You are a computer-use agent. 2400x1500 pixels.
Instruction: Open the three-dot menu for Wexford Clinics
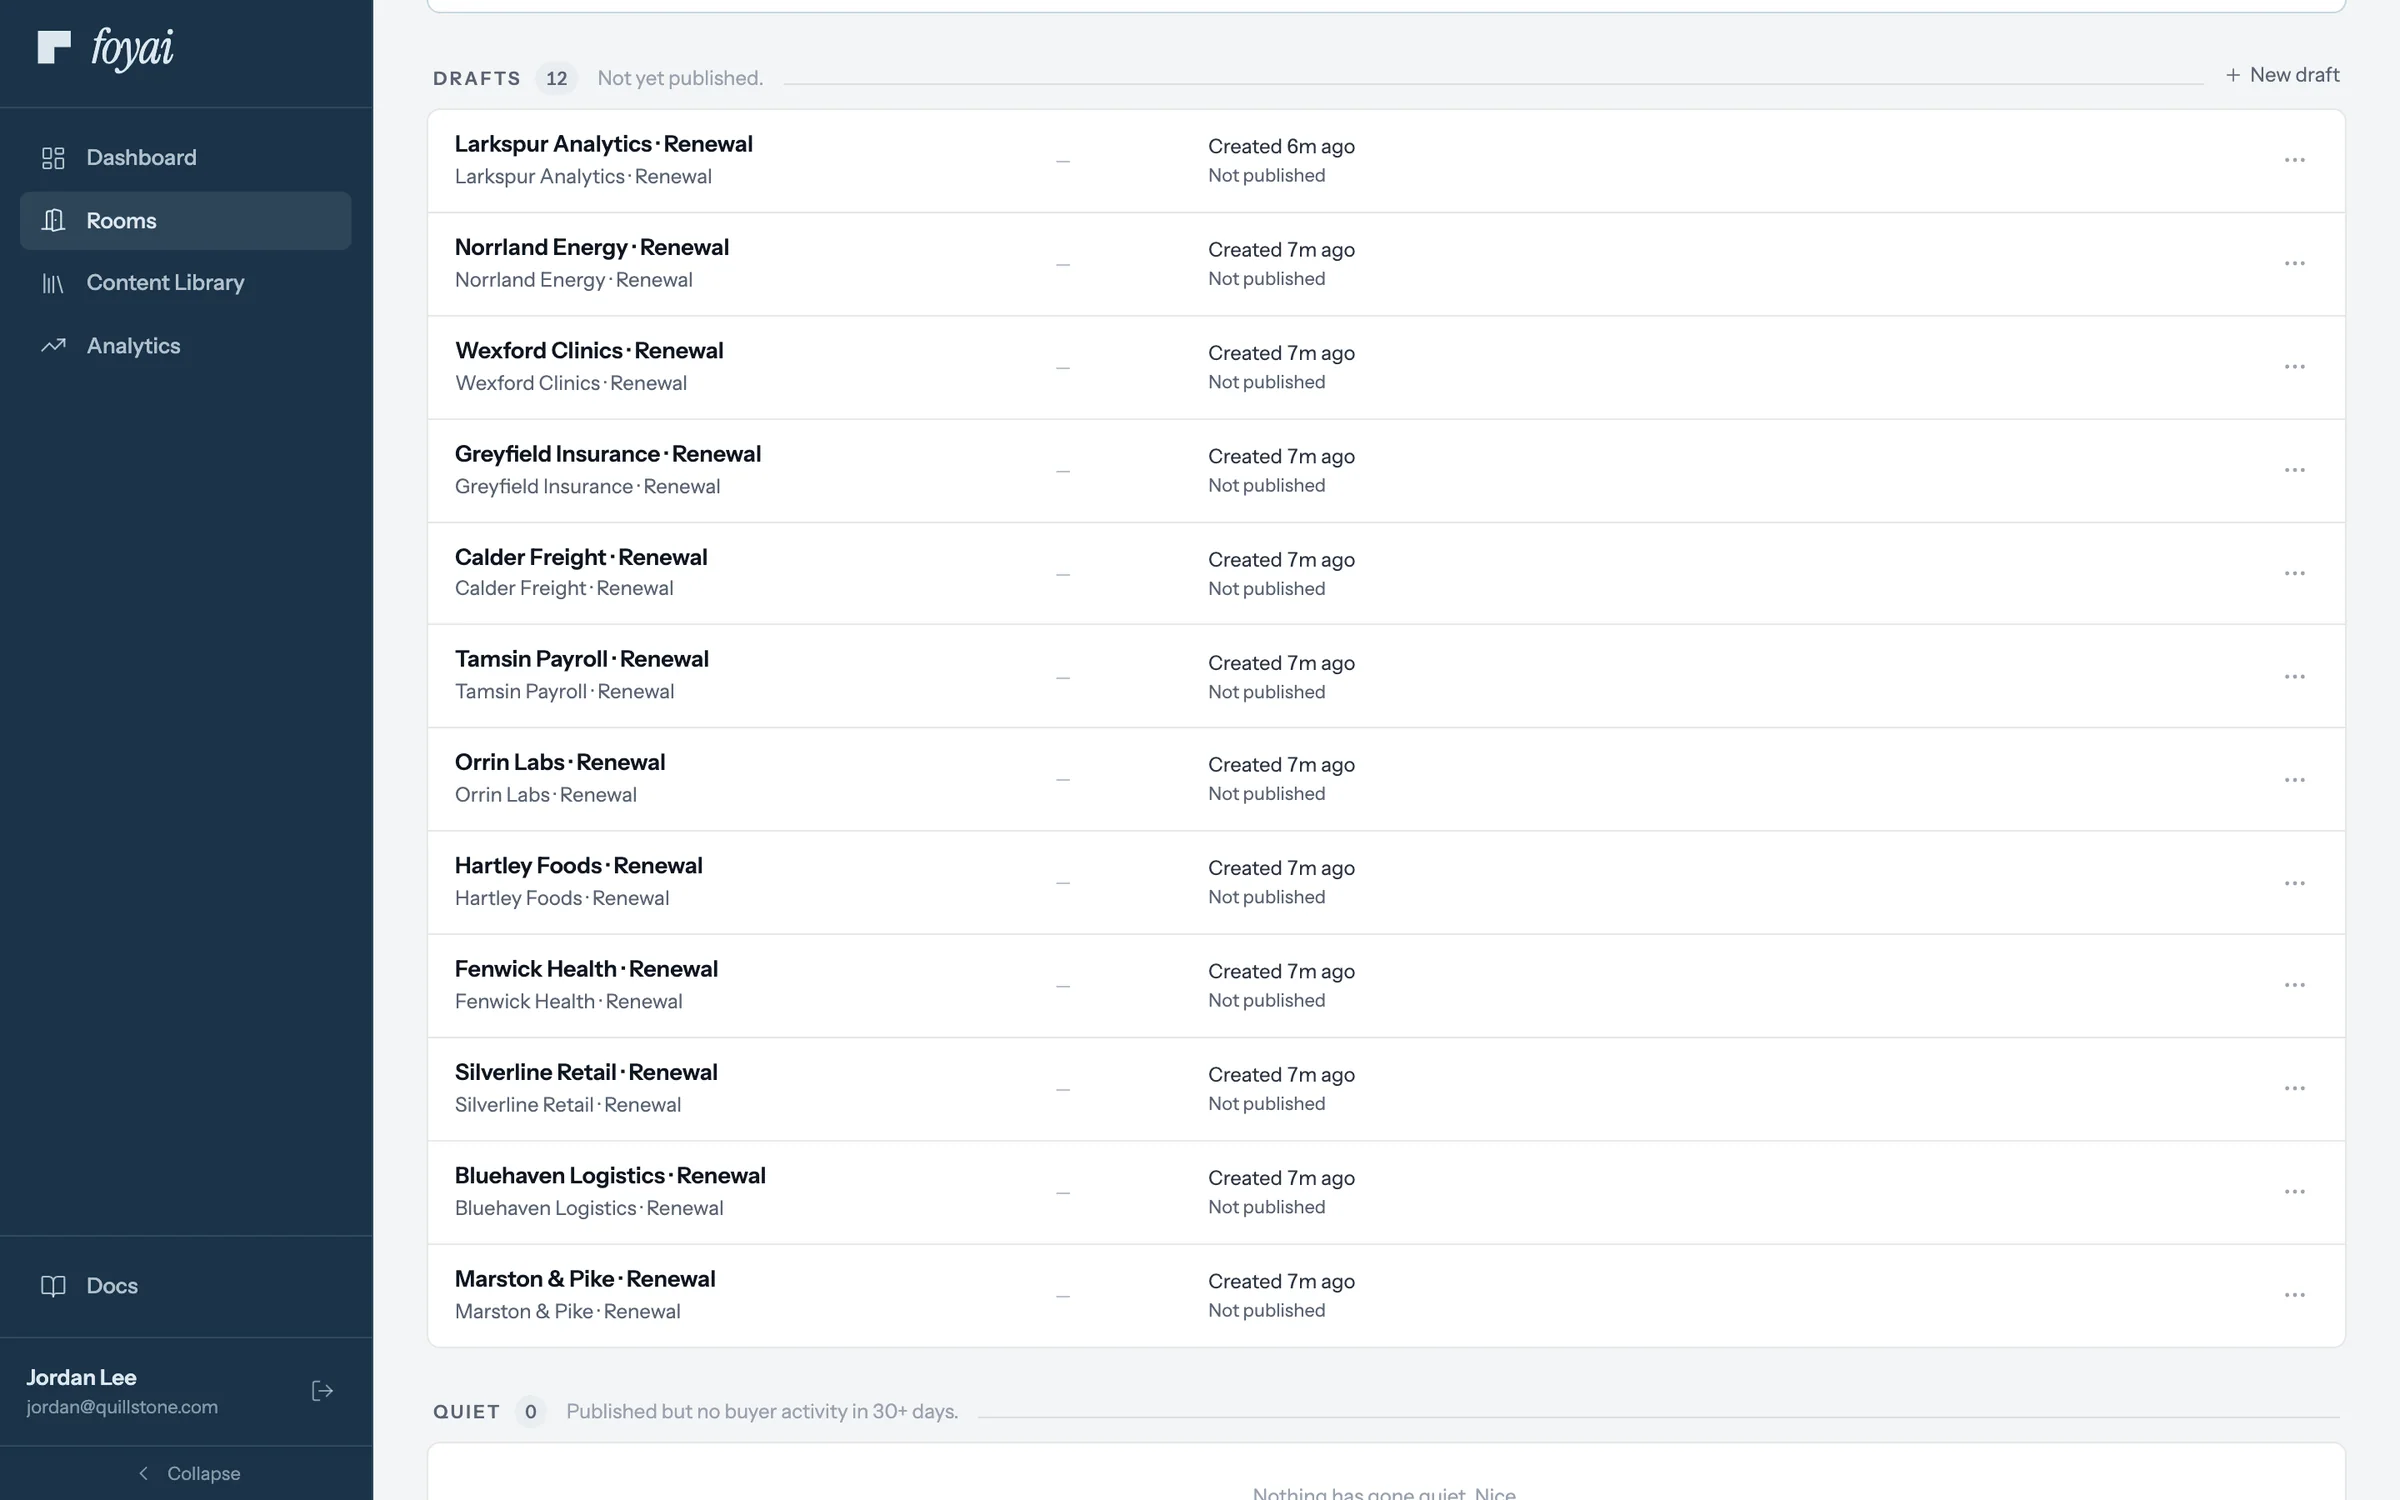click(x=2295, y=367)
